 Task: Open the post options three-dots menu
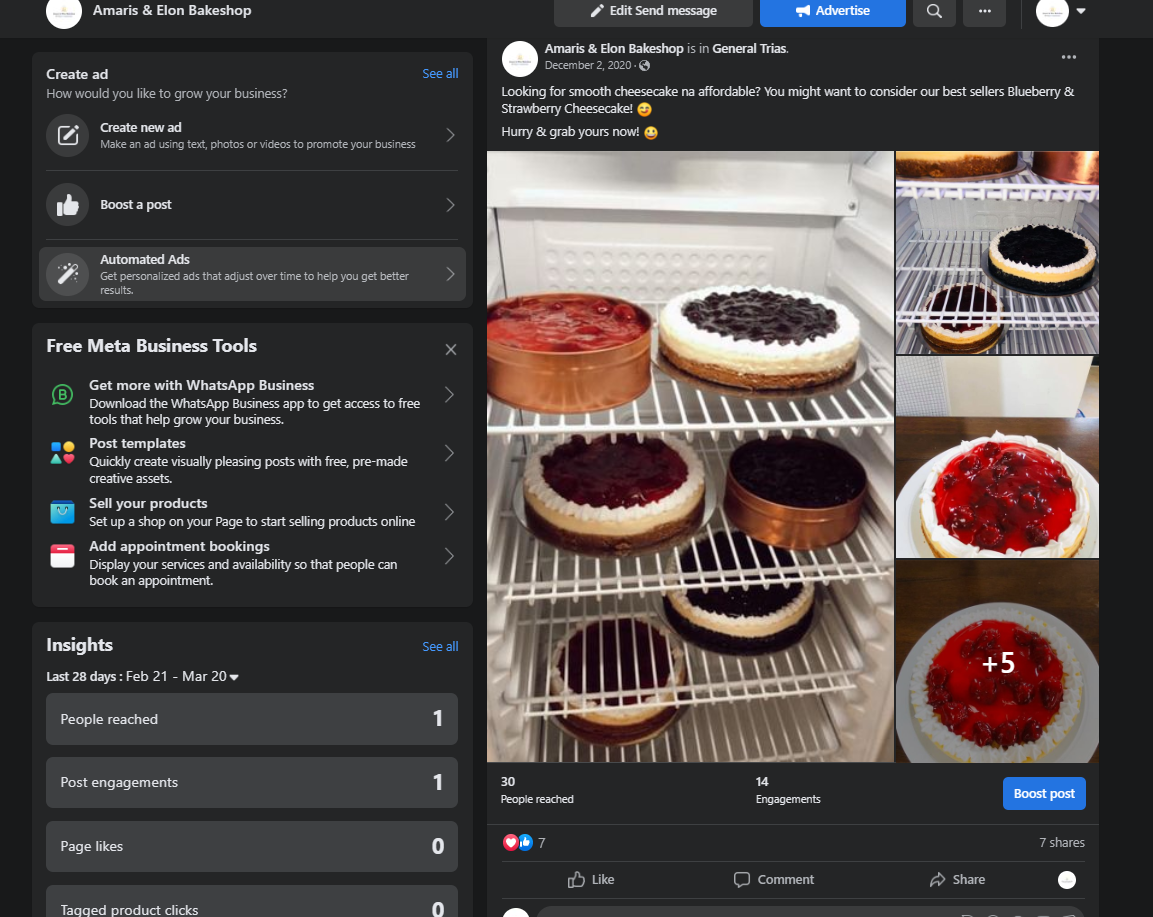(x=1068, y=57)
